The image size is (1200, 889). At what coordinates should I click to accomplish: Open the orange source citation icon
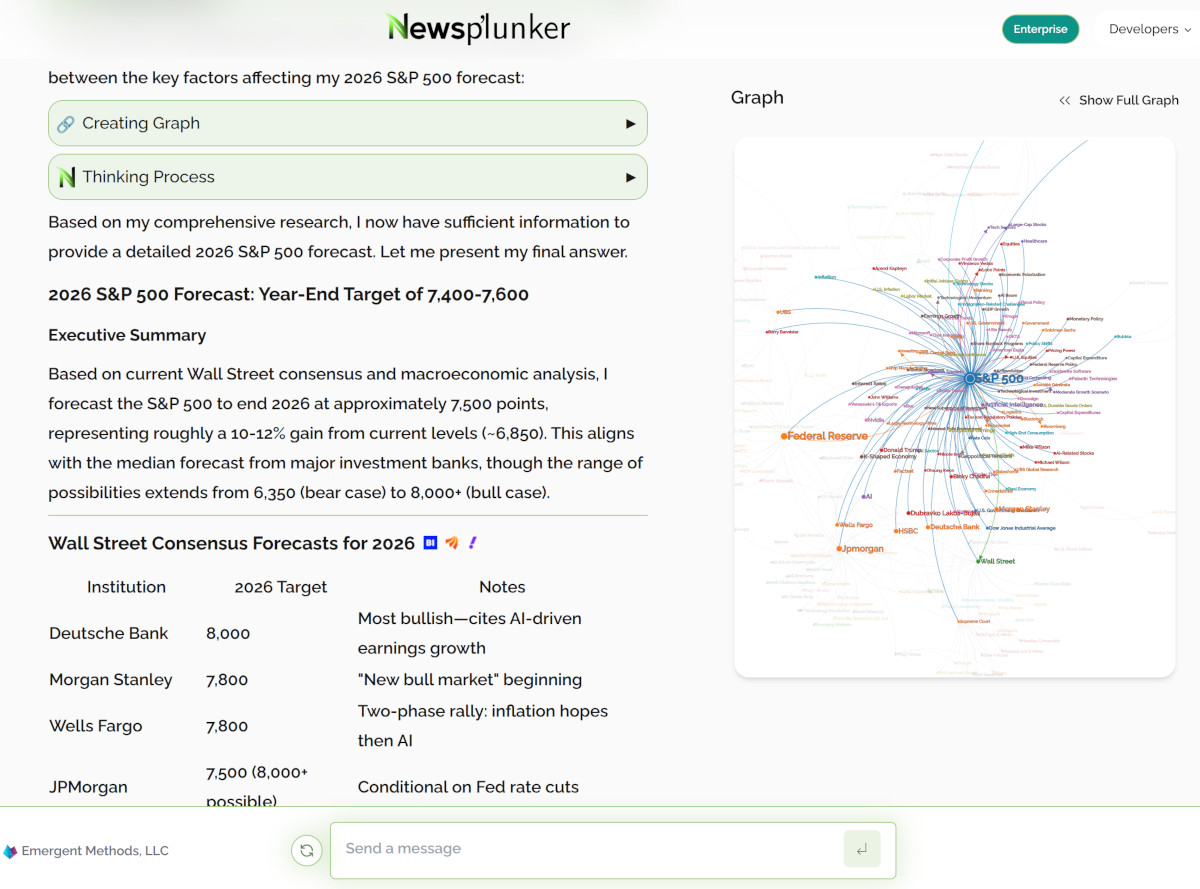(452, 543)
